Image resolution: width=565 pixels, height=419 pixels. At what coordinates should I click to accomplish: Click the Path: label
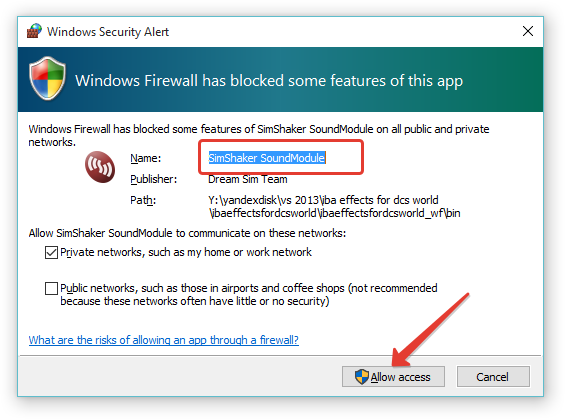[x=143, y=200]
